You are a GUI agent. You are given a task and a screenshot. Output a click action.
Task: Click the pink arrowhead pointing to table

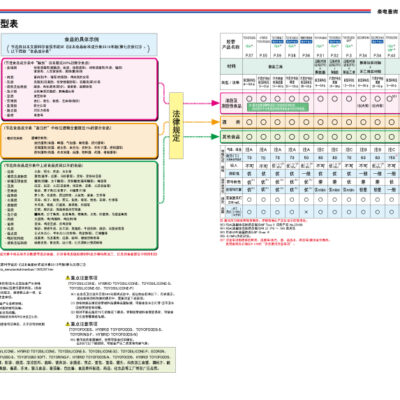(x=215, y=103)
